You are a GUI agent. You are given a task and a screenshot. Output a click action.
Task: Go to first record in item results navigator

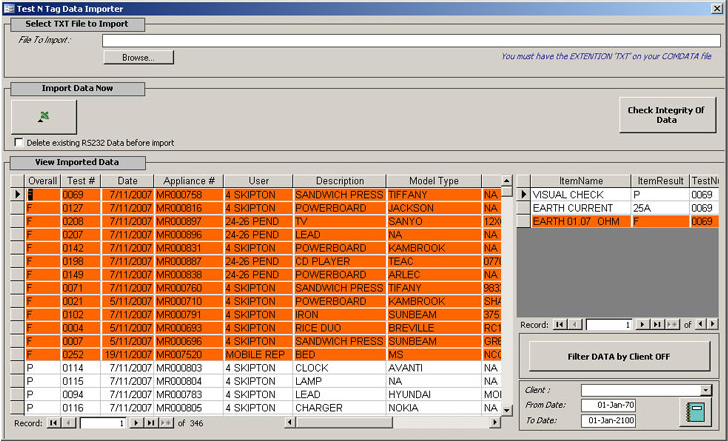560,324
